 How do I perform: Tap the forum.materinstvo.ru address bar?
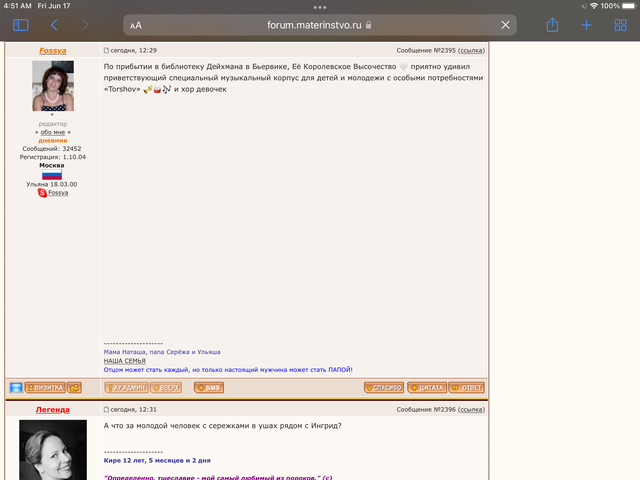click(320, 25)
